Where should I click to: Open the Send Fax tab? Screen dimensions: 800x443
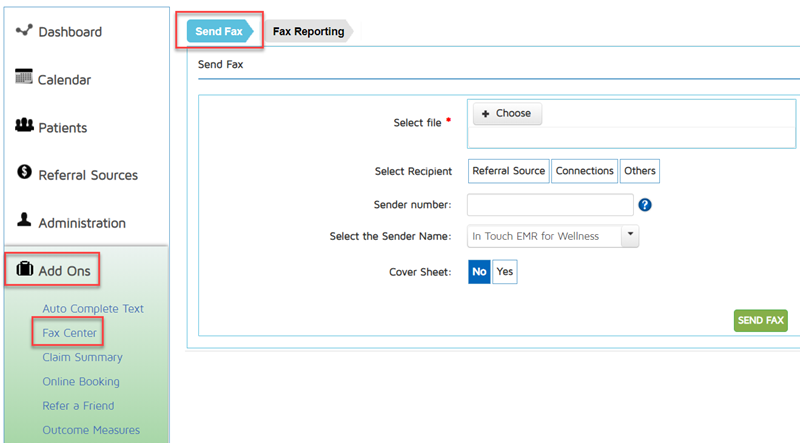(219, 31)
